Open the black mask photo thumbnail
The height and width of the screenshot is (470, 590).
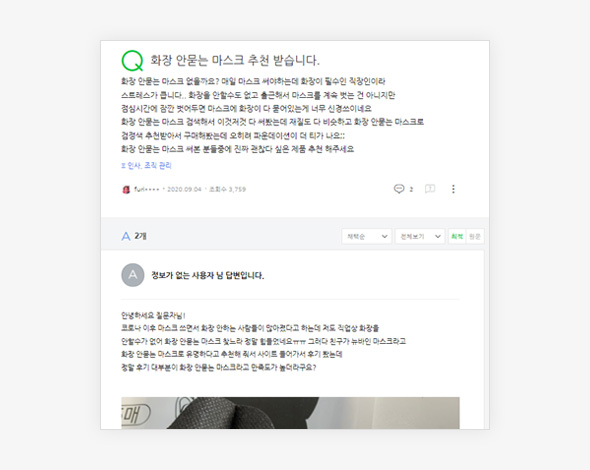(290, 413)
